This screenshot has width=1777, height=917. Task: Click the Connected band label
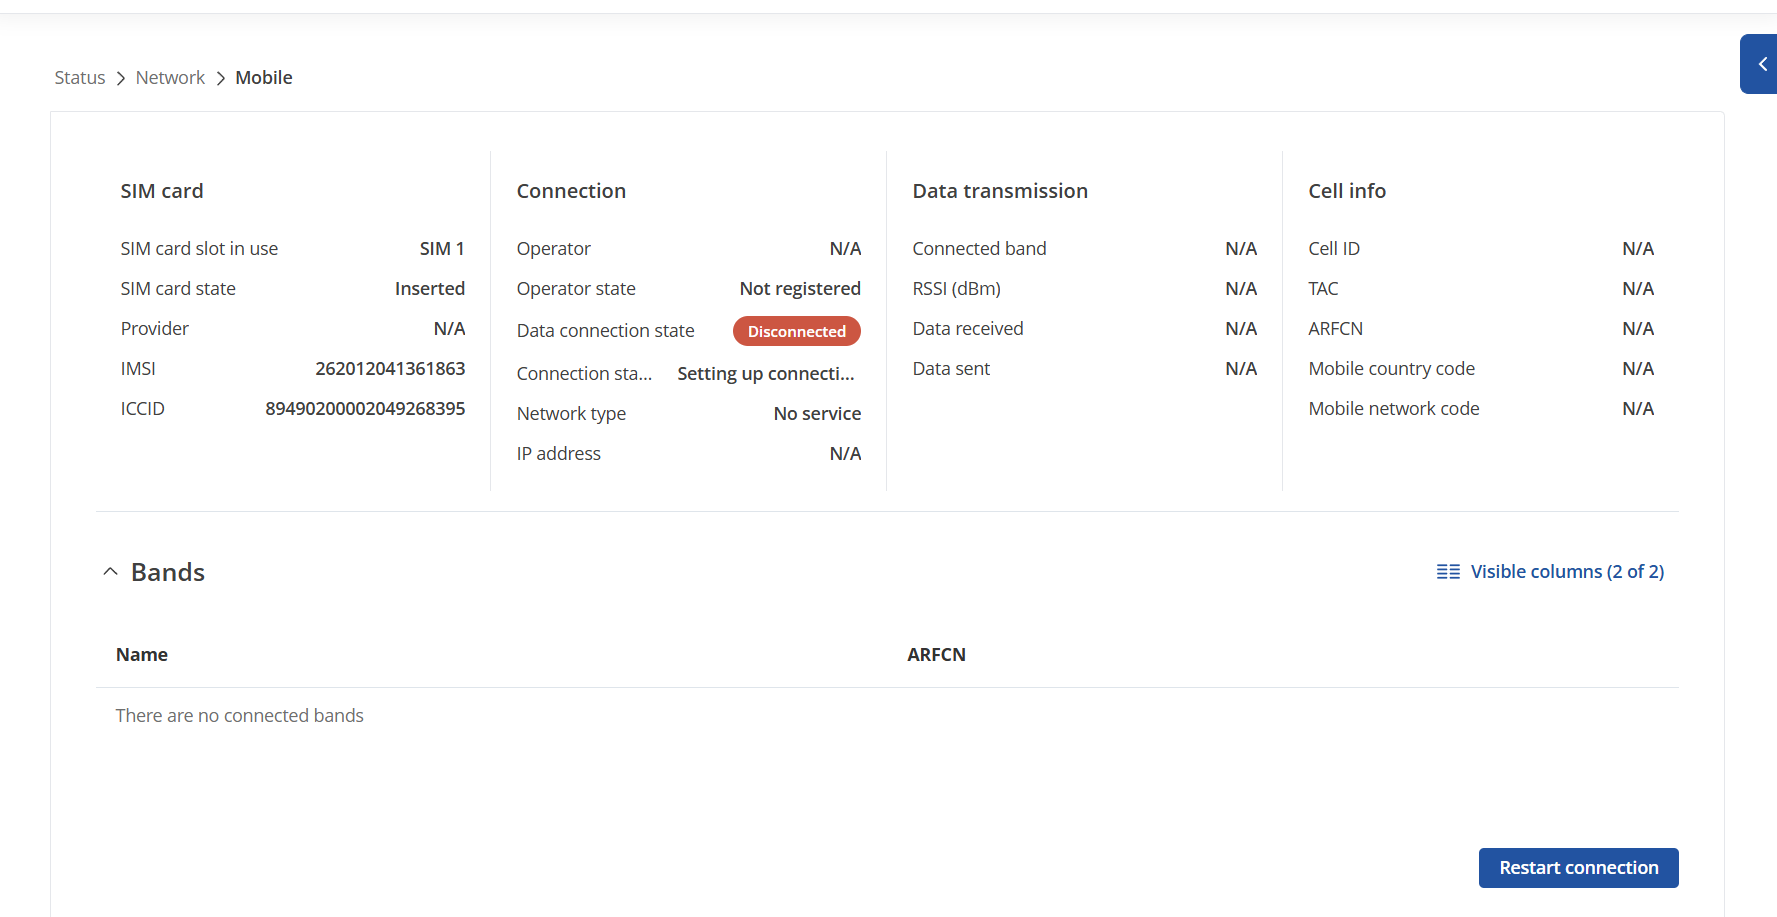[979, 249]
